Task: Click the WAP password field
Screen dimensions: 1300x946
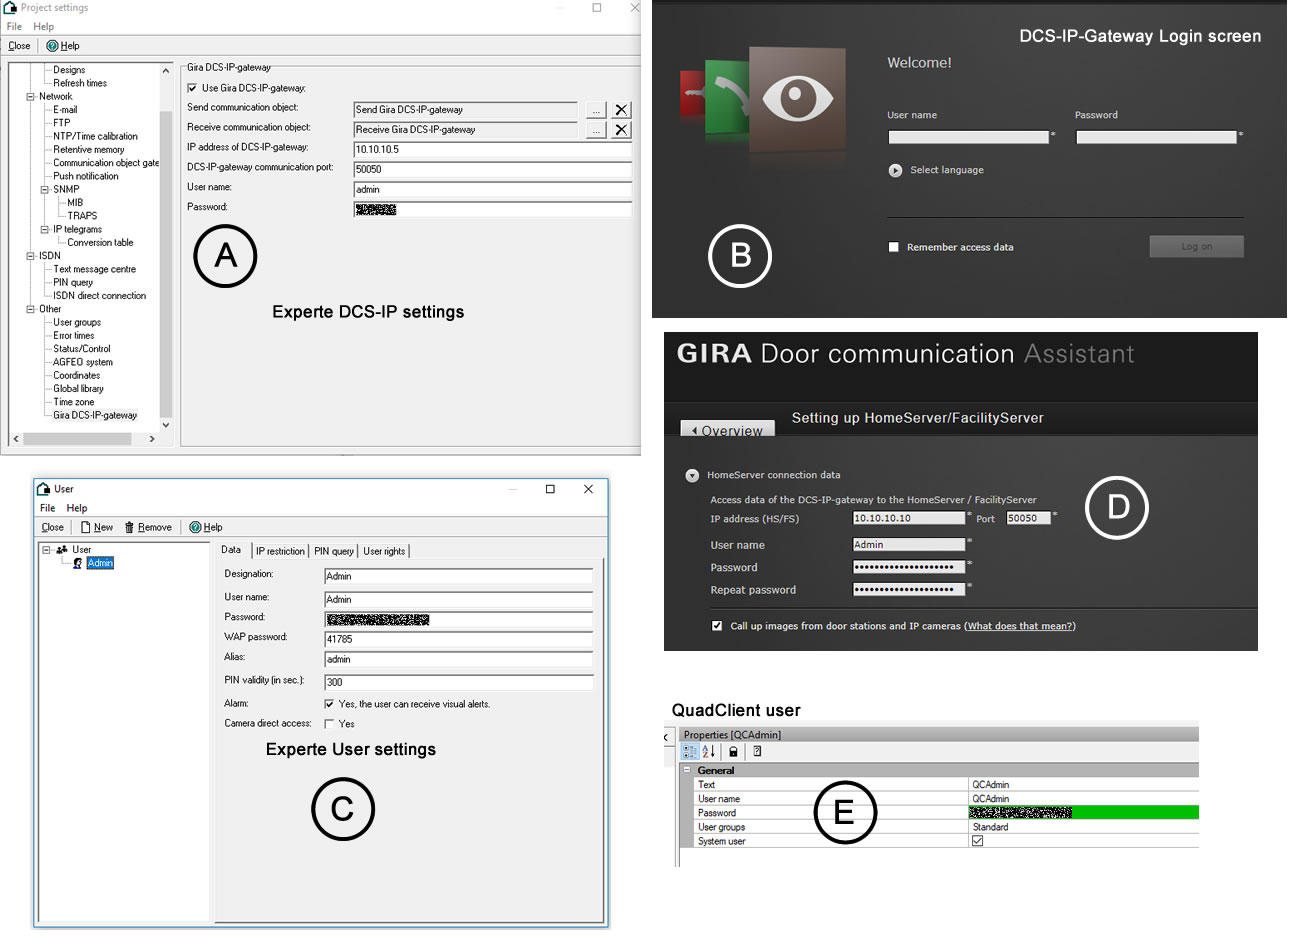Action: click(459, 639)
